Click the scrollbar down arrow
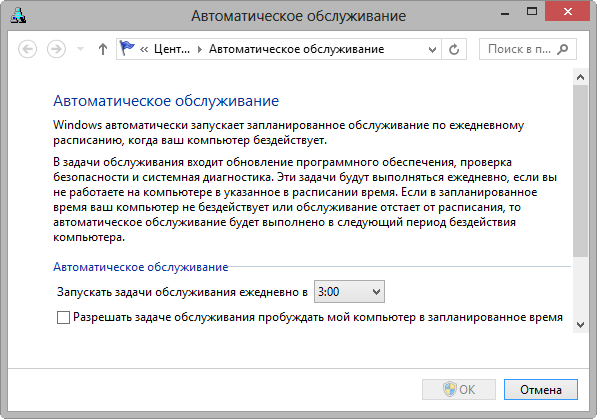The width and height of the screenshot is (597, 419). coord(580,325)
